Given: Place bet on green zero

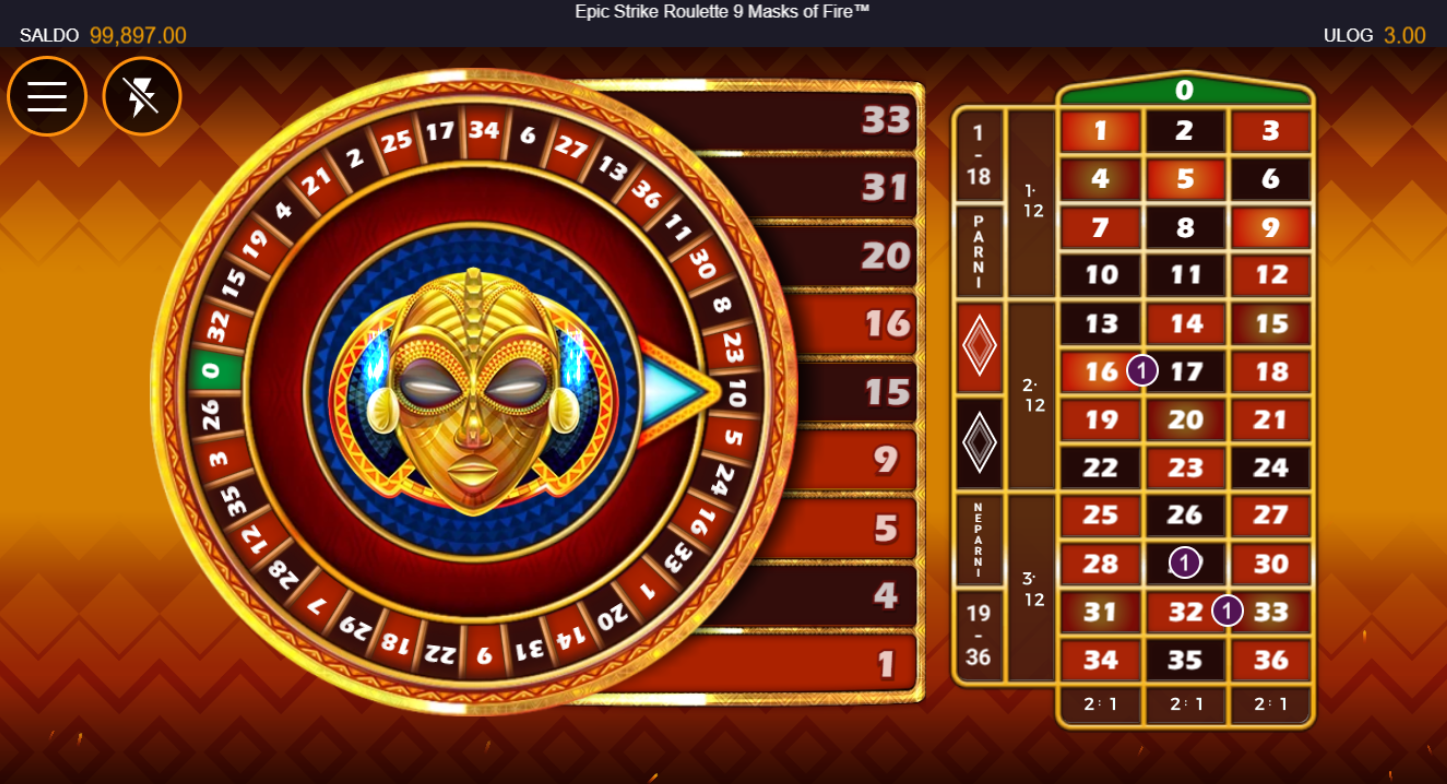Looking at the screenshot, I should (x=1185, y=91).
